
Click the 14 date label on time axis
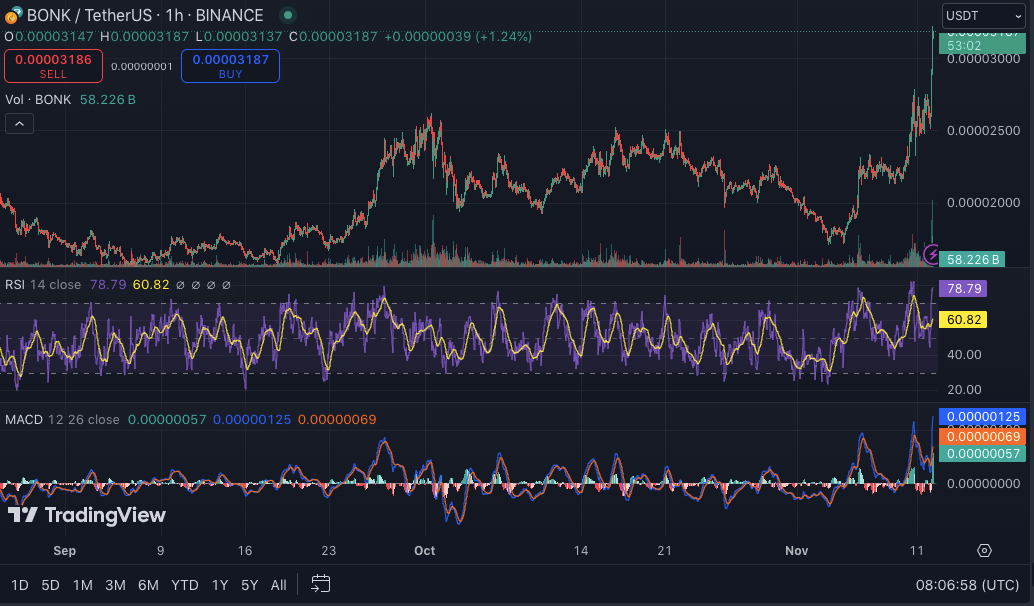[x=581, y=551]
